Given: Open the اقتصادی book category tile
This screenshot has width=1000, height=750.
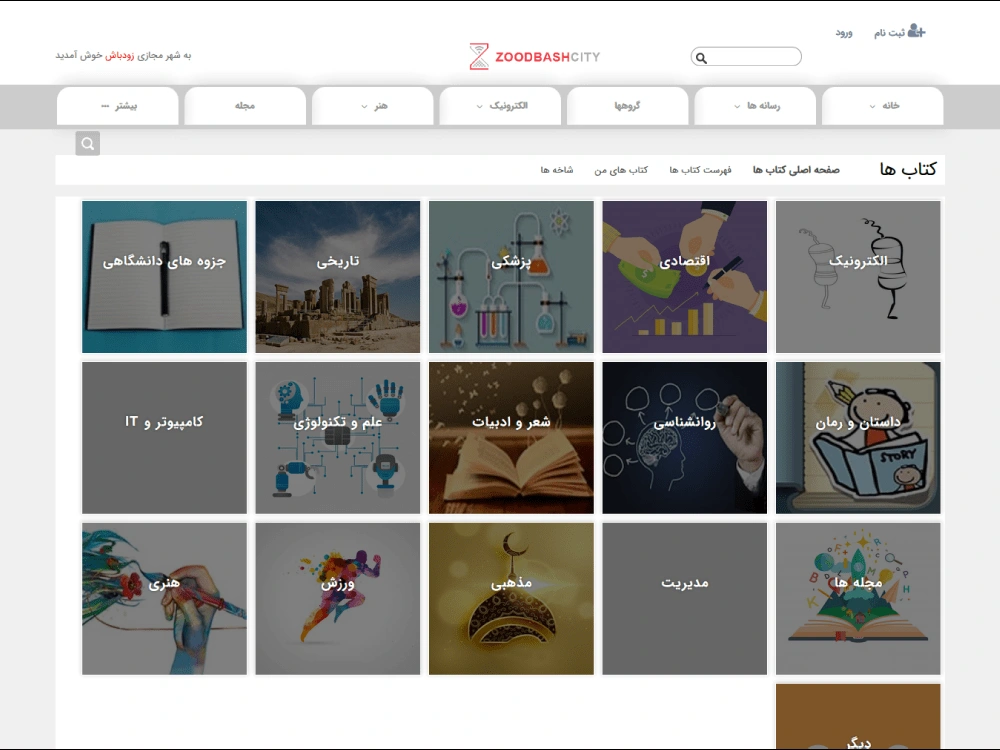Looking at the screenshot, I should (684, 277).
